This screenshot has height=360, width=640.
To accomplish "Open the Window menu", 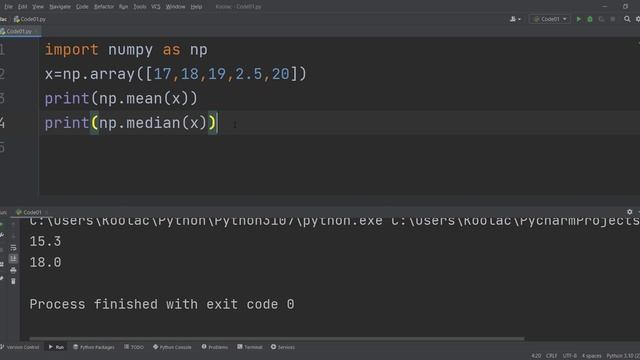I will (x=176, y=7).
